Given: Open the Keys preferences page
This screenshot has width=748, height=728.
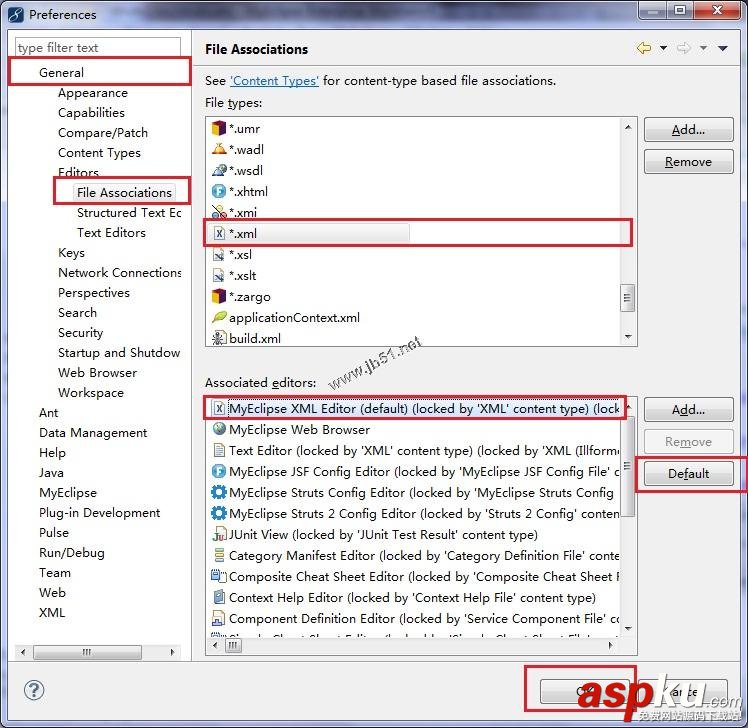Looking at the screenshot, I should tap(72, 252).
